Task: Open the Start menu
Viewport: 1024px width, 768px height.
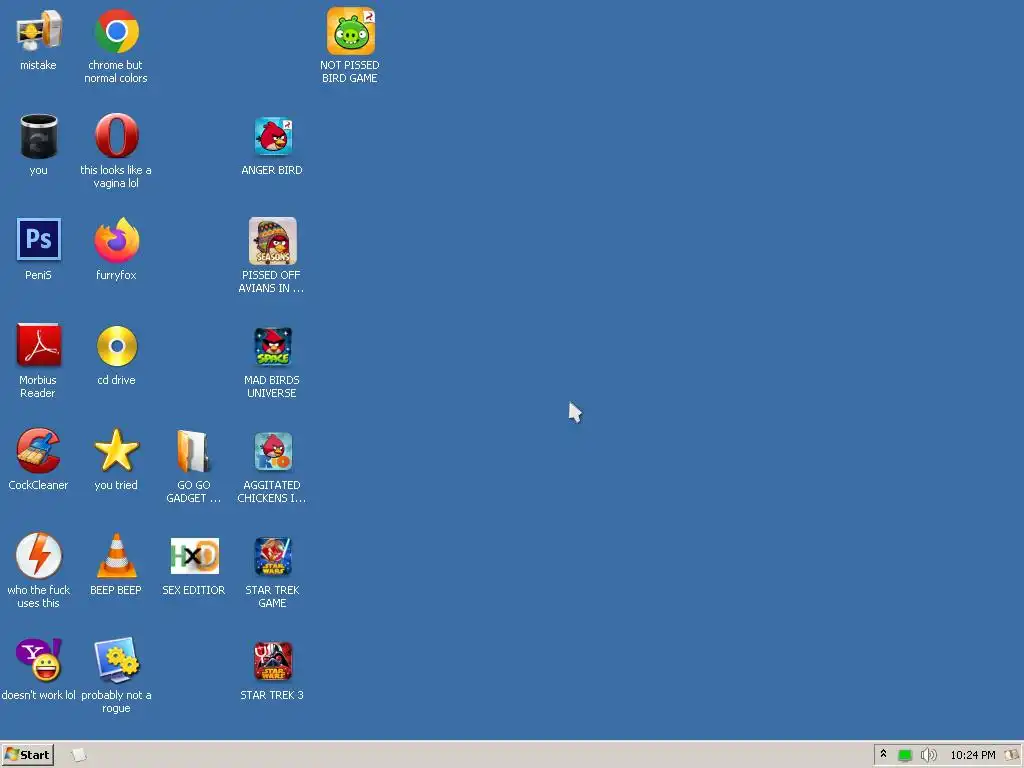Action: click(27, 755)
